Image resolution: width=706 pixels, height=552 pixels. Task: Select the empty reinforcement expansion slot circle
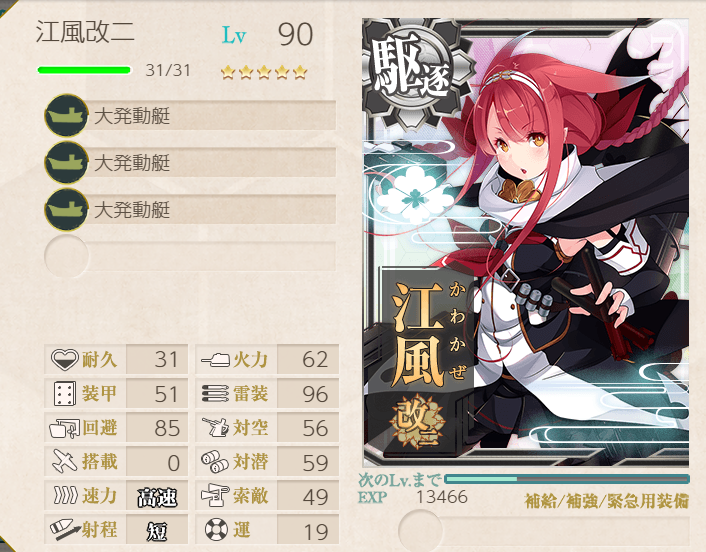pos(420,530)
